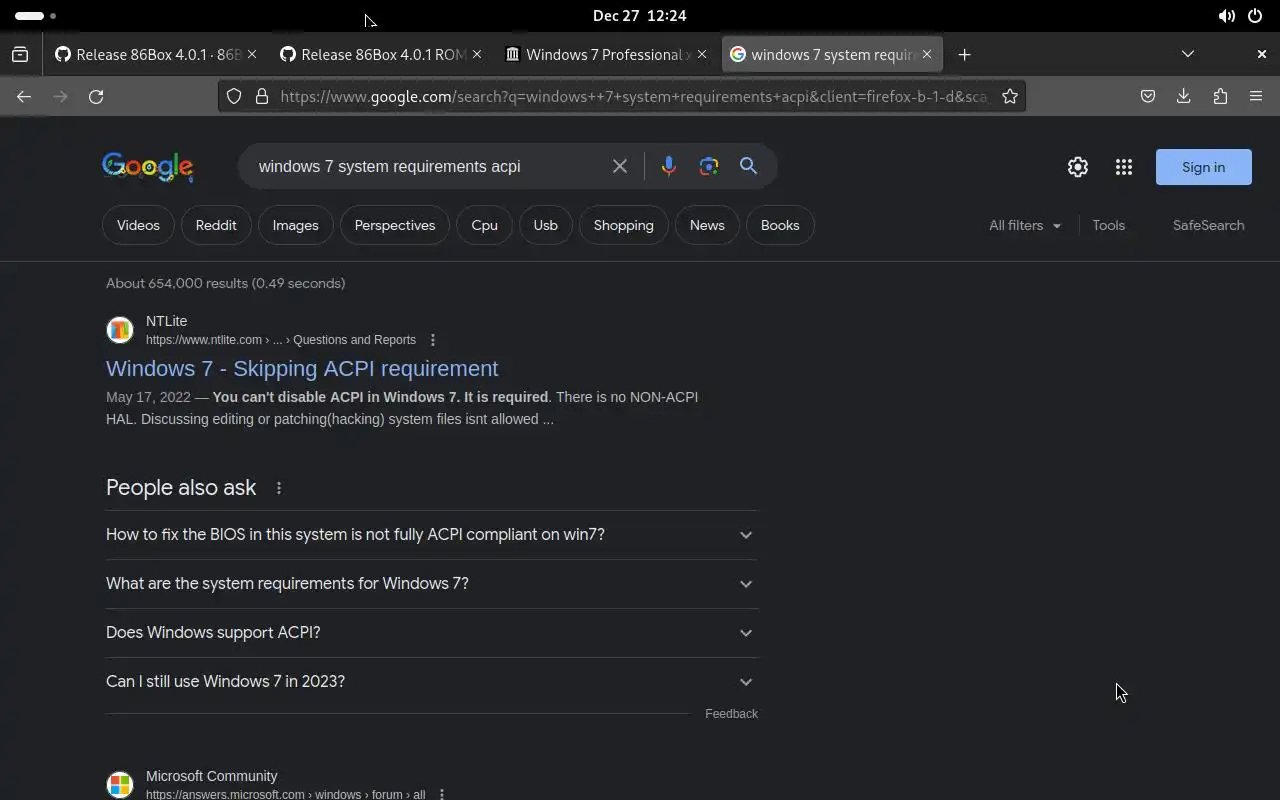Reload the current page
1280x800 pixels.
(x=96, y=96)
